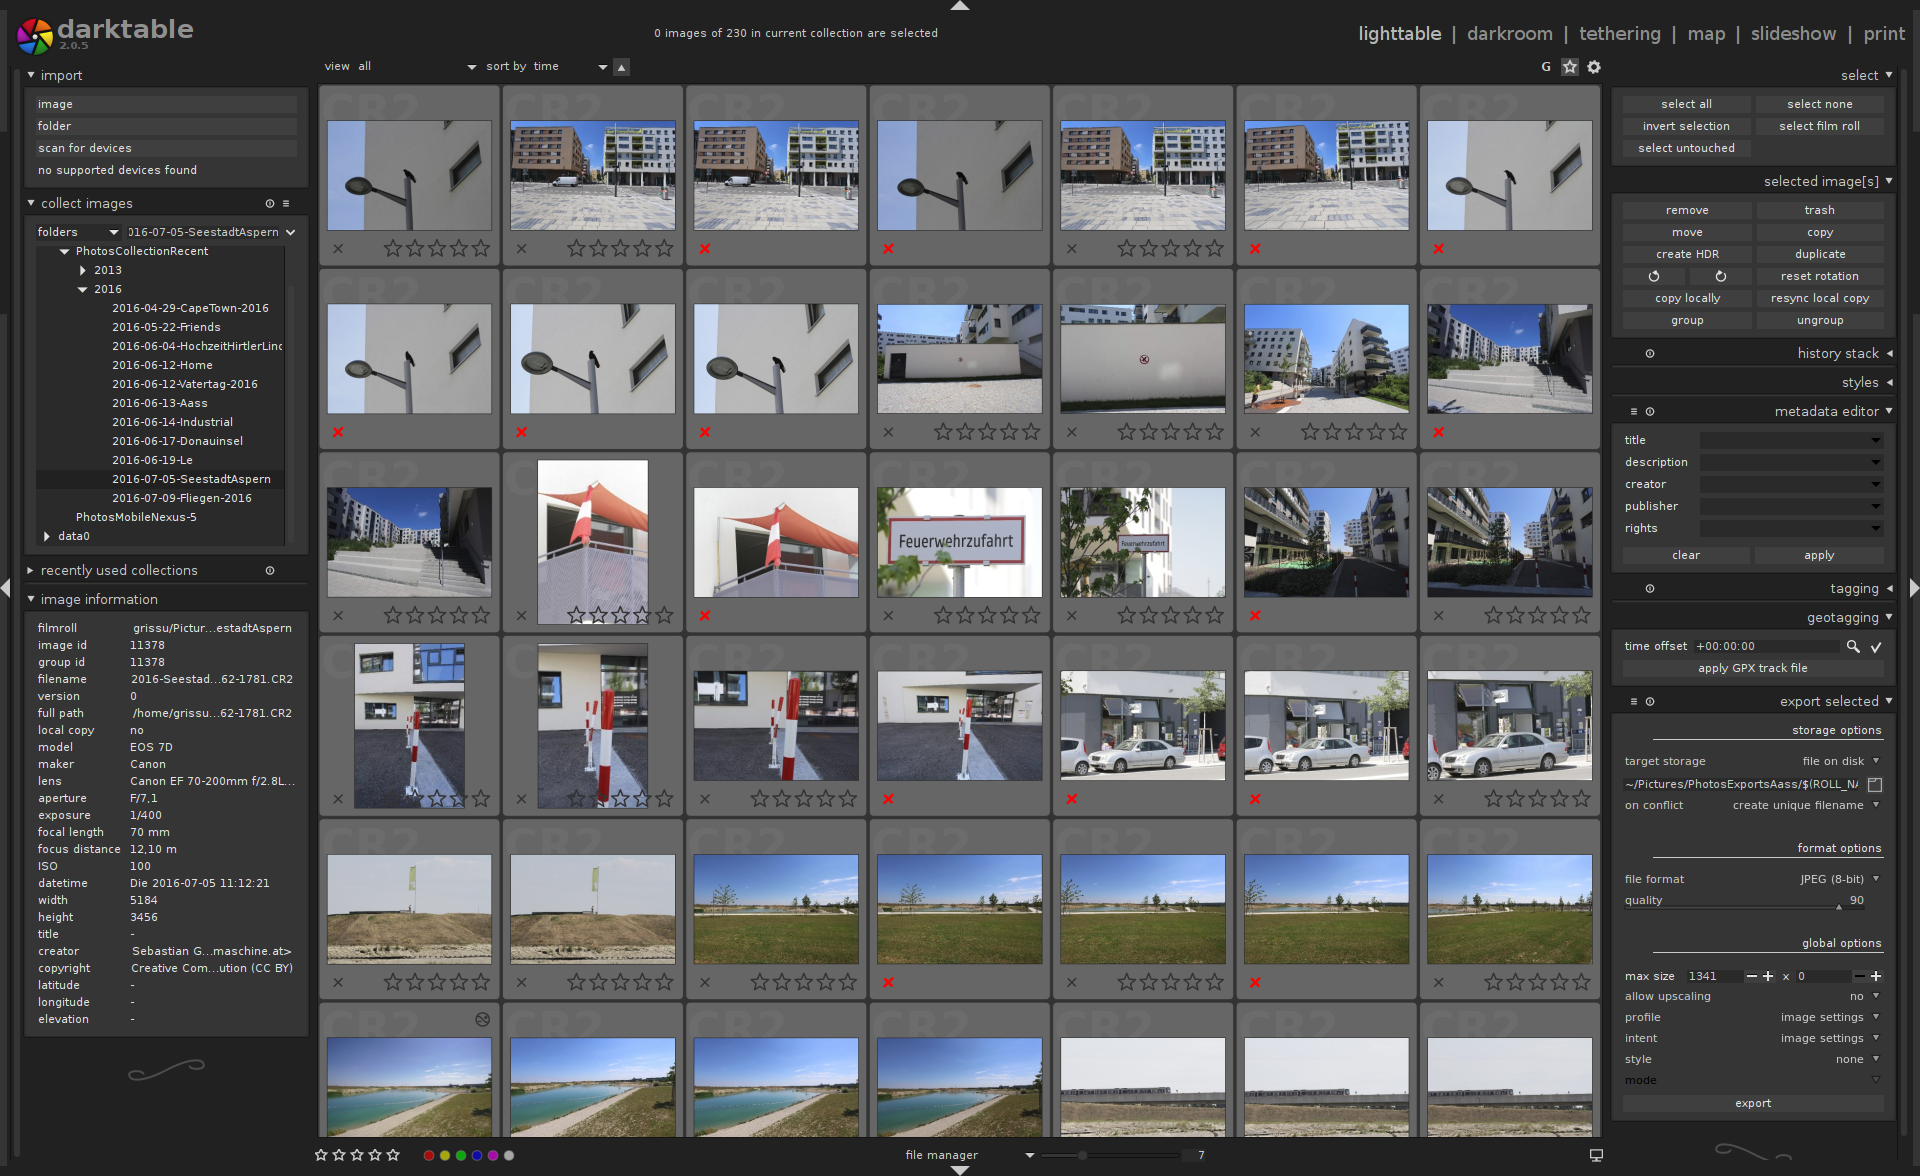Rotate selected images counterclockwise
The width and height of the screenshot is (1920, 1176).
1654,276
